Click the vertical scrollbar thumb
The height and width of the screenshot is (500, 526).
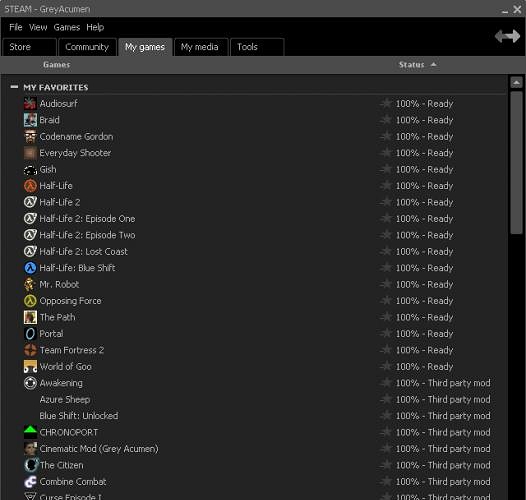516,162
